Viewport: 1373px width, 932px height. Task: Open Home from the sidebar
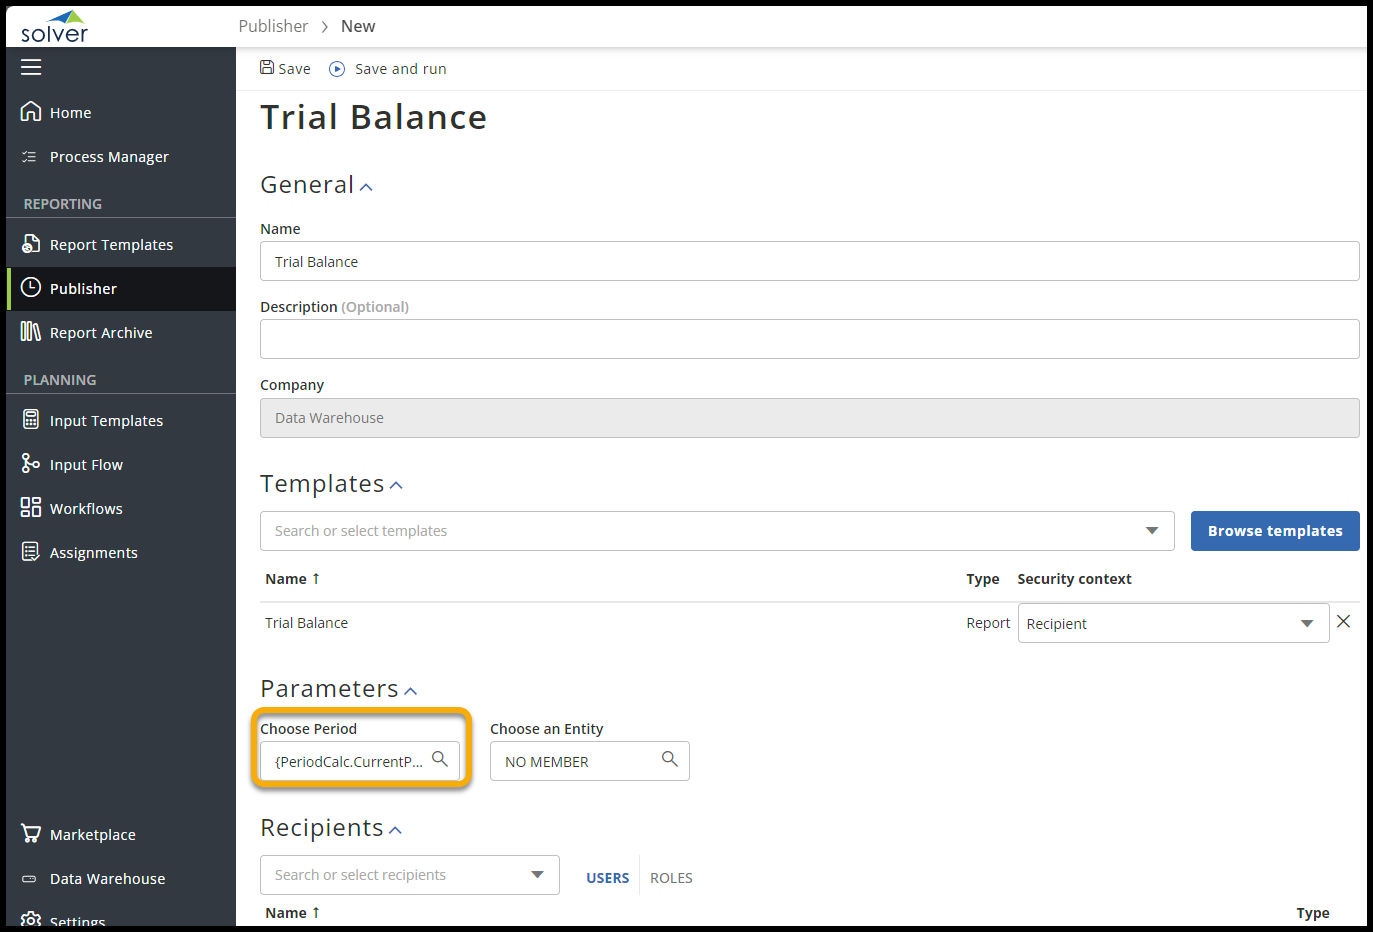[x=70, y=113]
